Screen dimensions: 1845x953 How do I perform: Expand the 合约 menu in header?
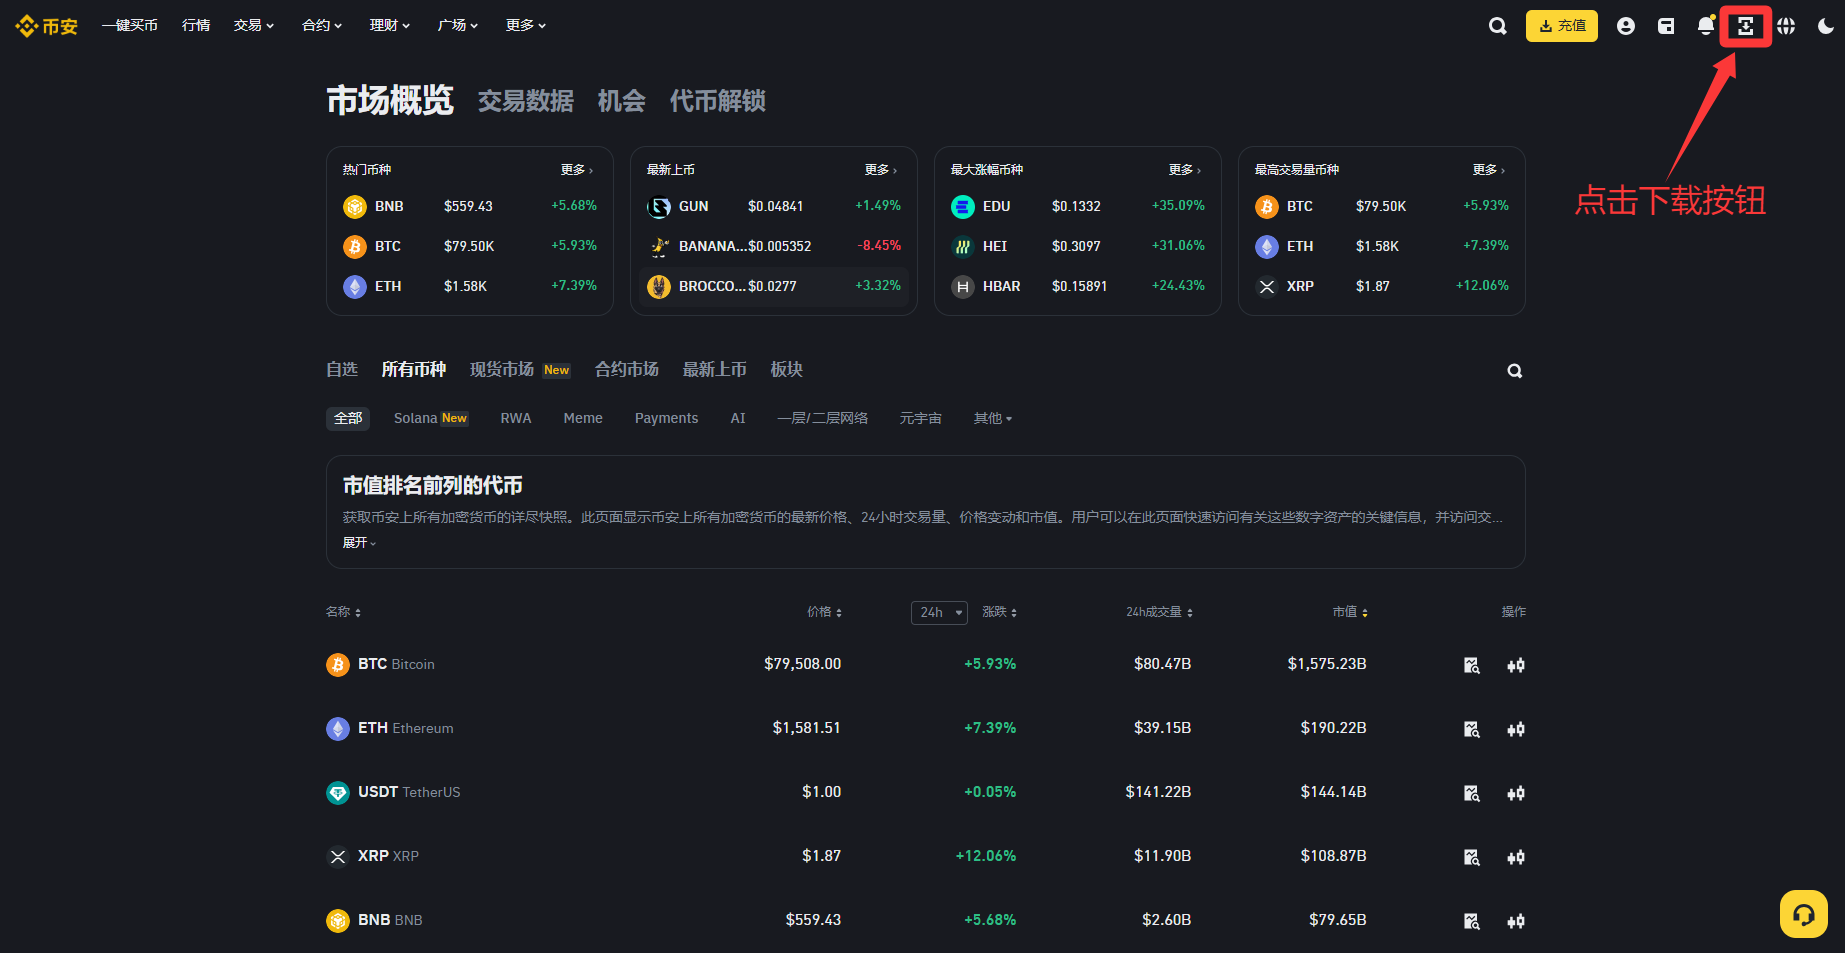click(322, 25)
